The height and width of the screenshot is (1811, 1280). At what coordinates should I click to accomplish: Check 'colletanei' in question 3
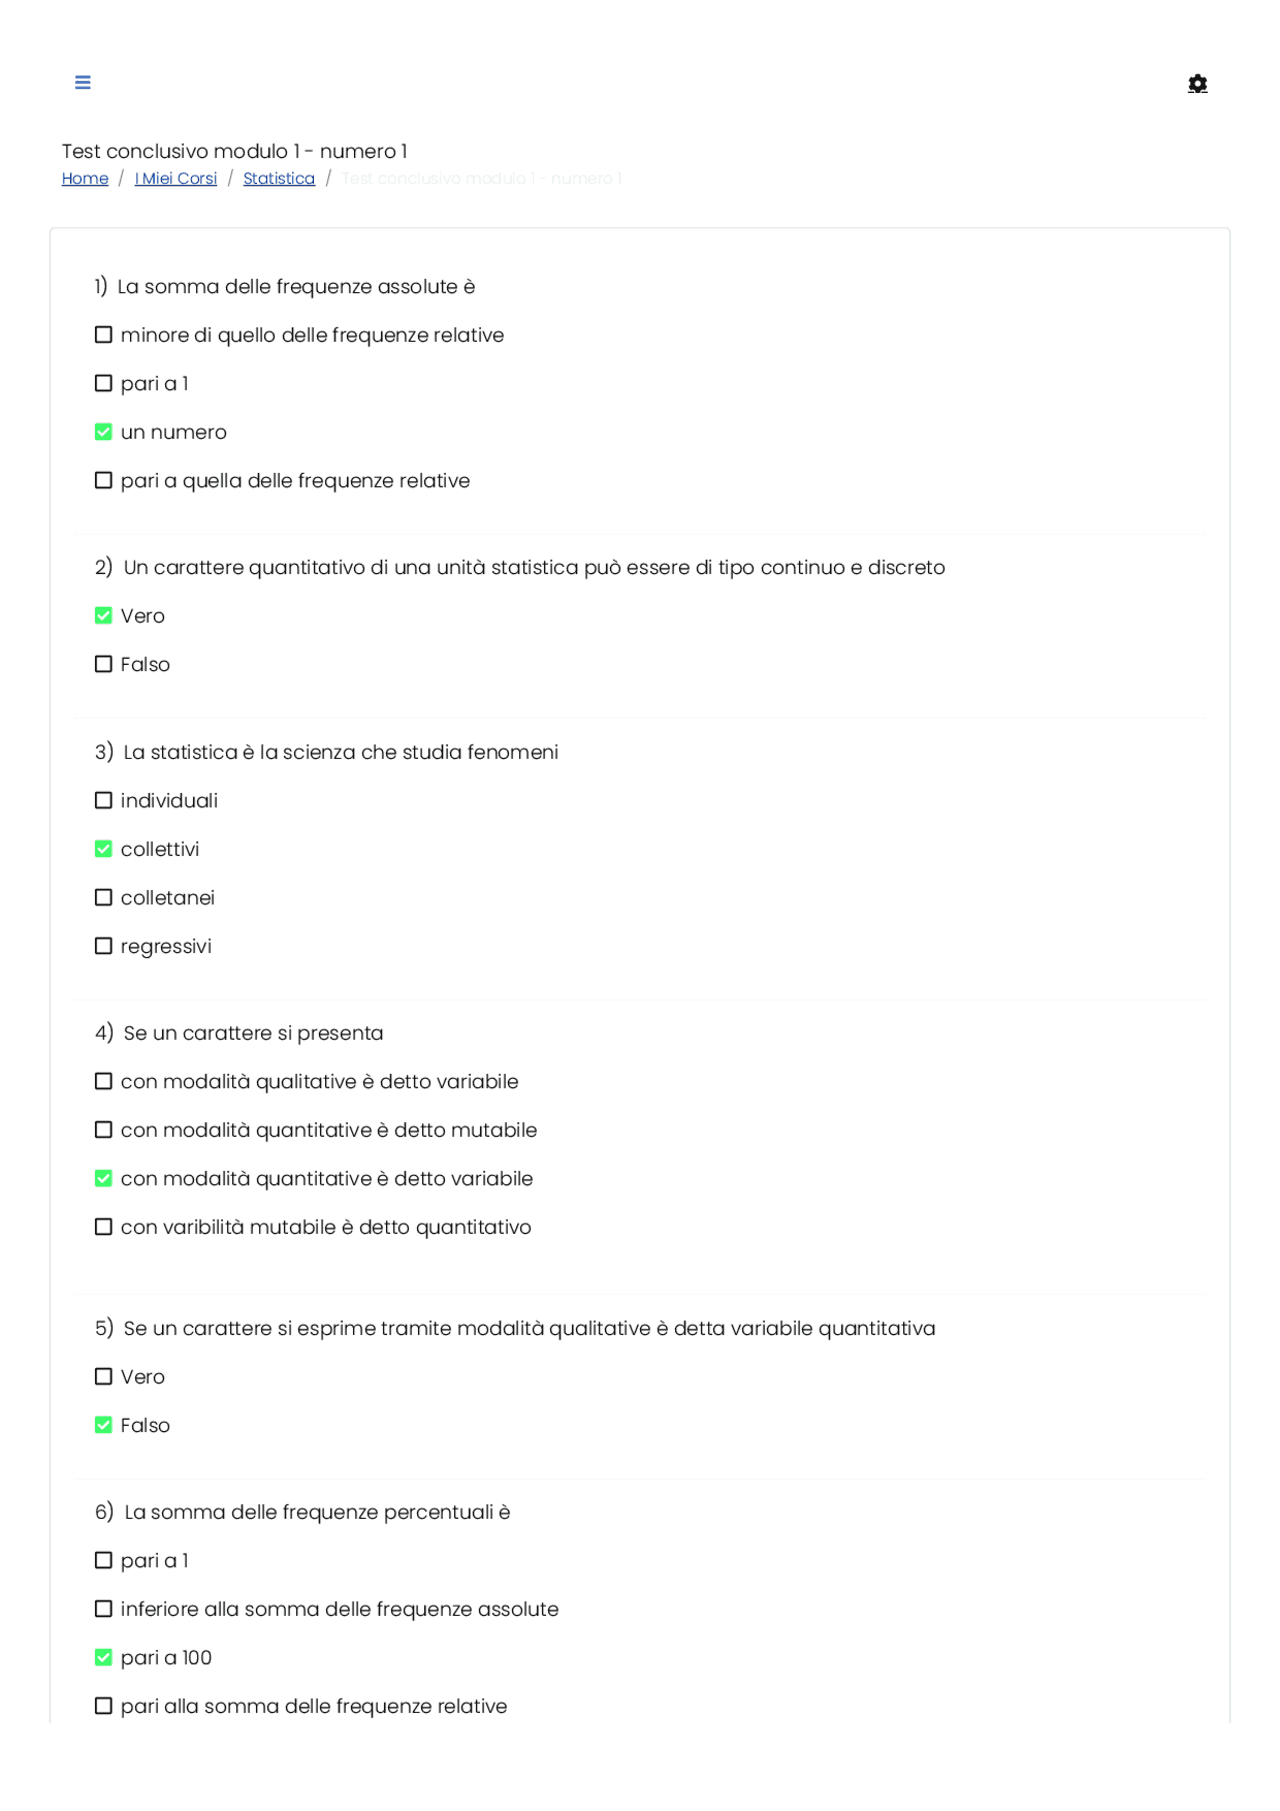(103, 896)
